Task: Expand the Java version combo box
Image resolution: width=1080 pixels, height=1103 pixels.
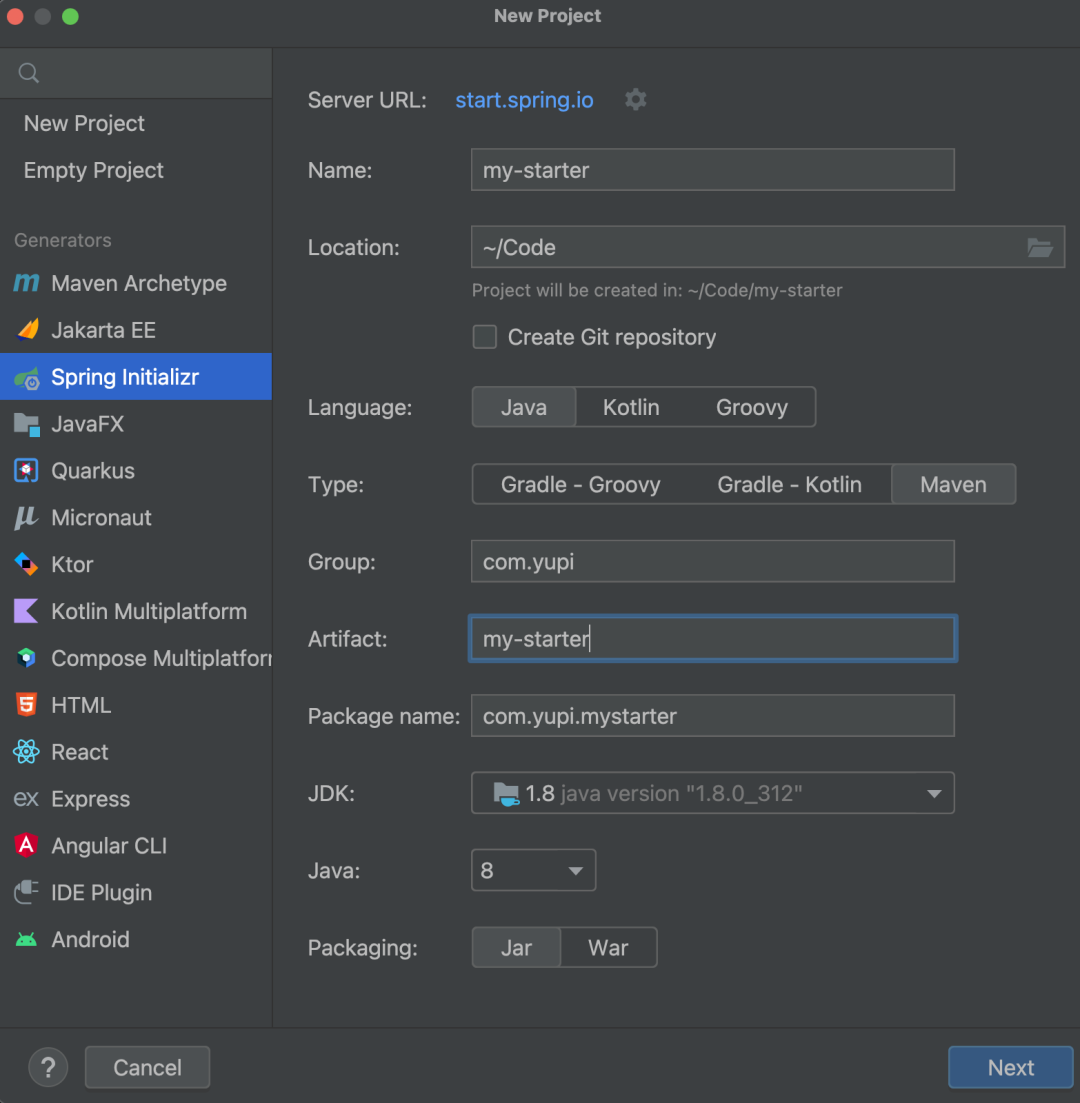Action: pyautogui.click(x=575, y=871)
